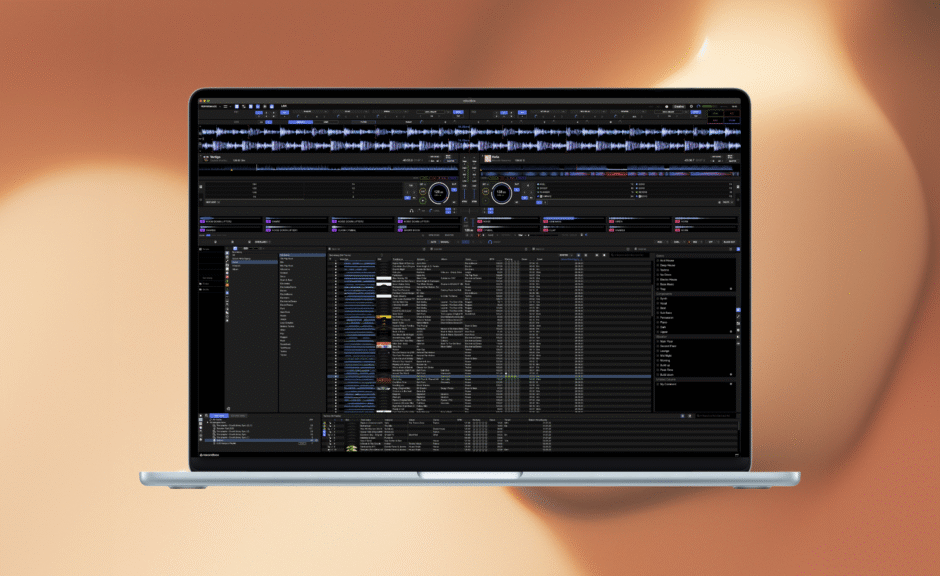
Task: Click the Vertigo track artwork on deck 1
Action: 204,157
